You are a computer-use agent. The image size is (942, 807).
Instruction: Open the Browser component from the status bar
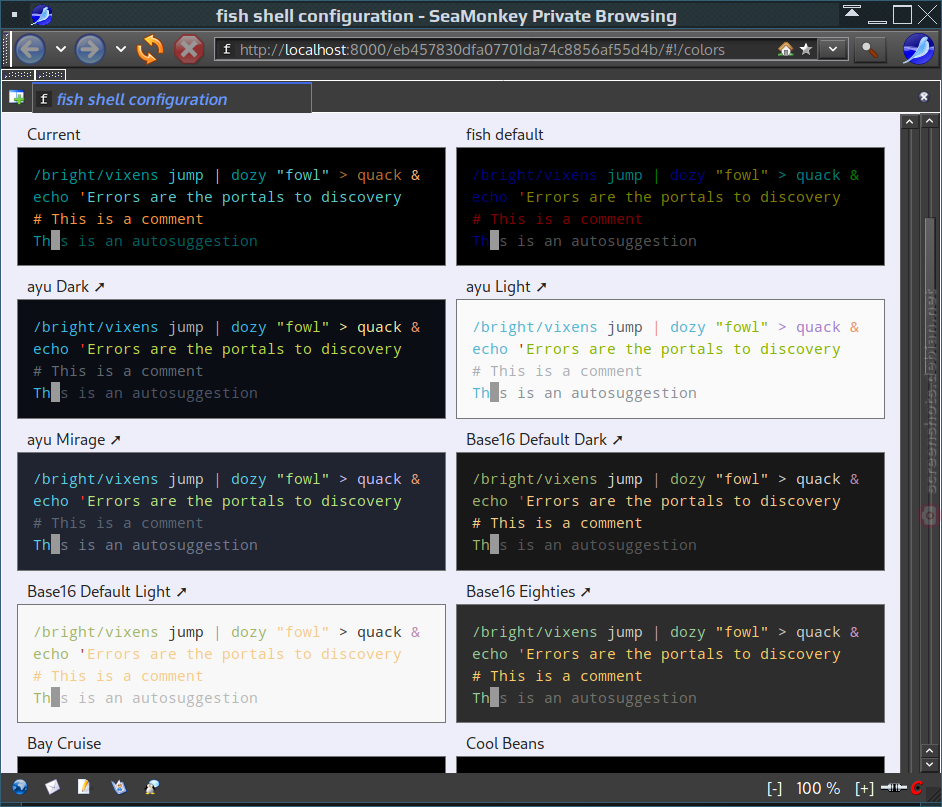coord(20,787)
